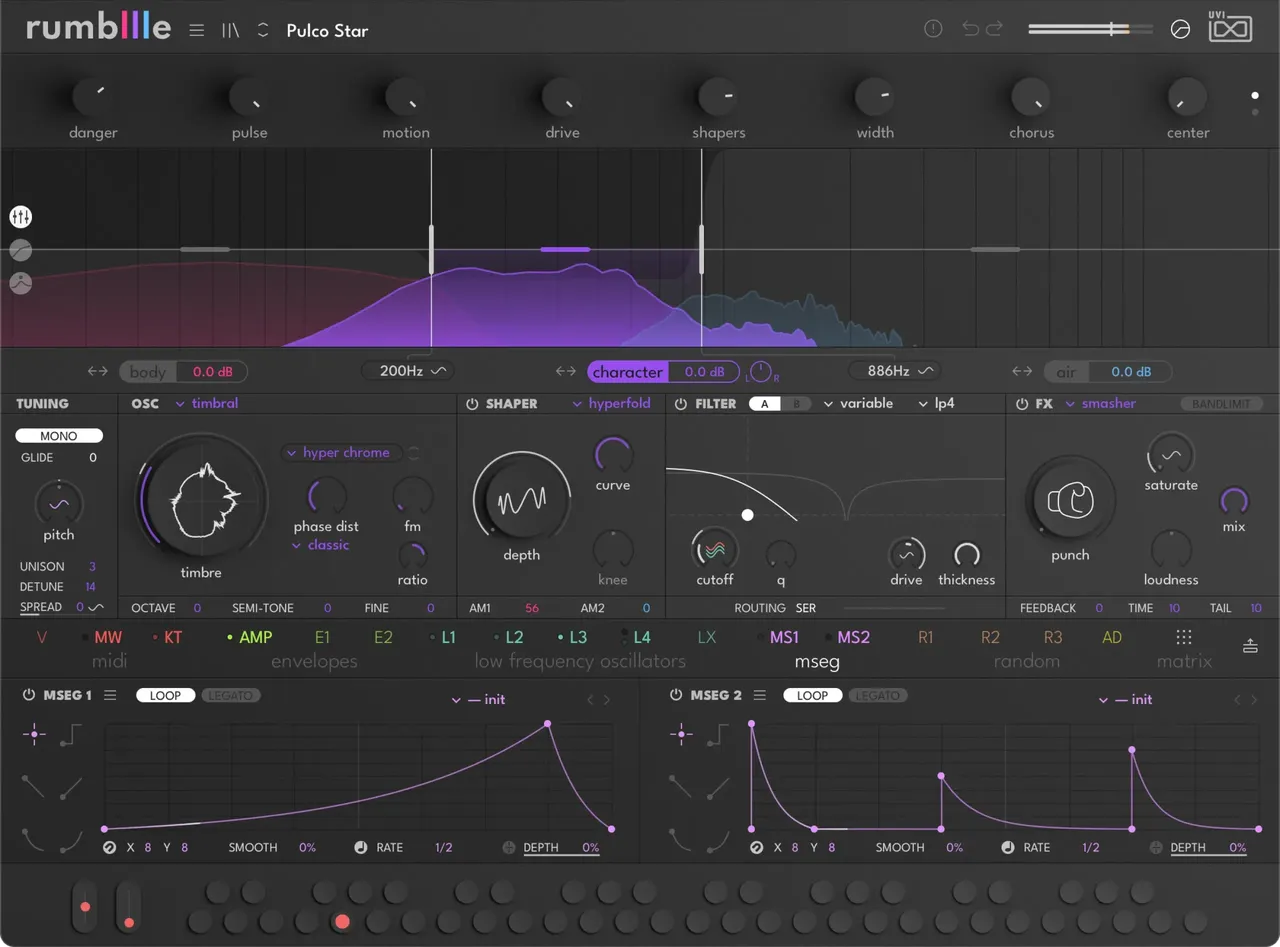Open the hamburger menu beside the rumblllle logo
This screenshot has height=947, width=1280.
[x=197, y=30]
